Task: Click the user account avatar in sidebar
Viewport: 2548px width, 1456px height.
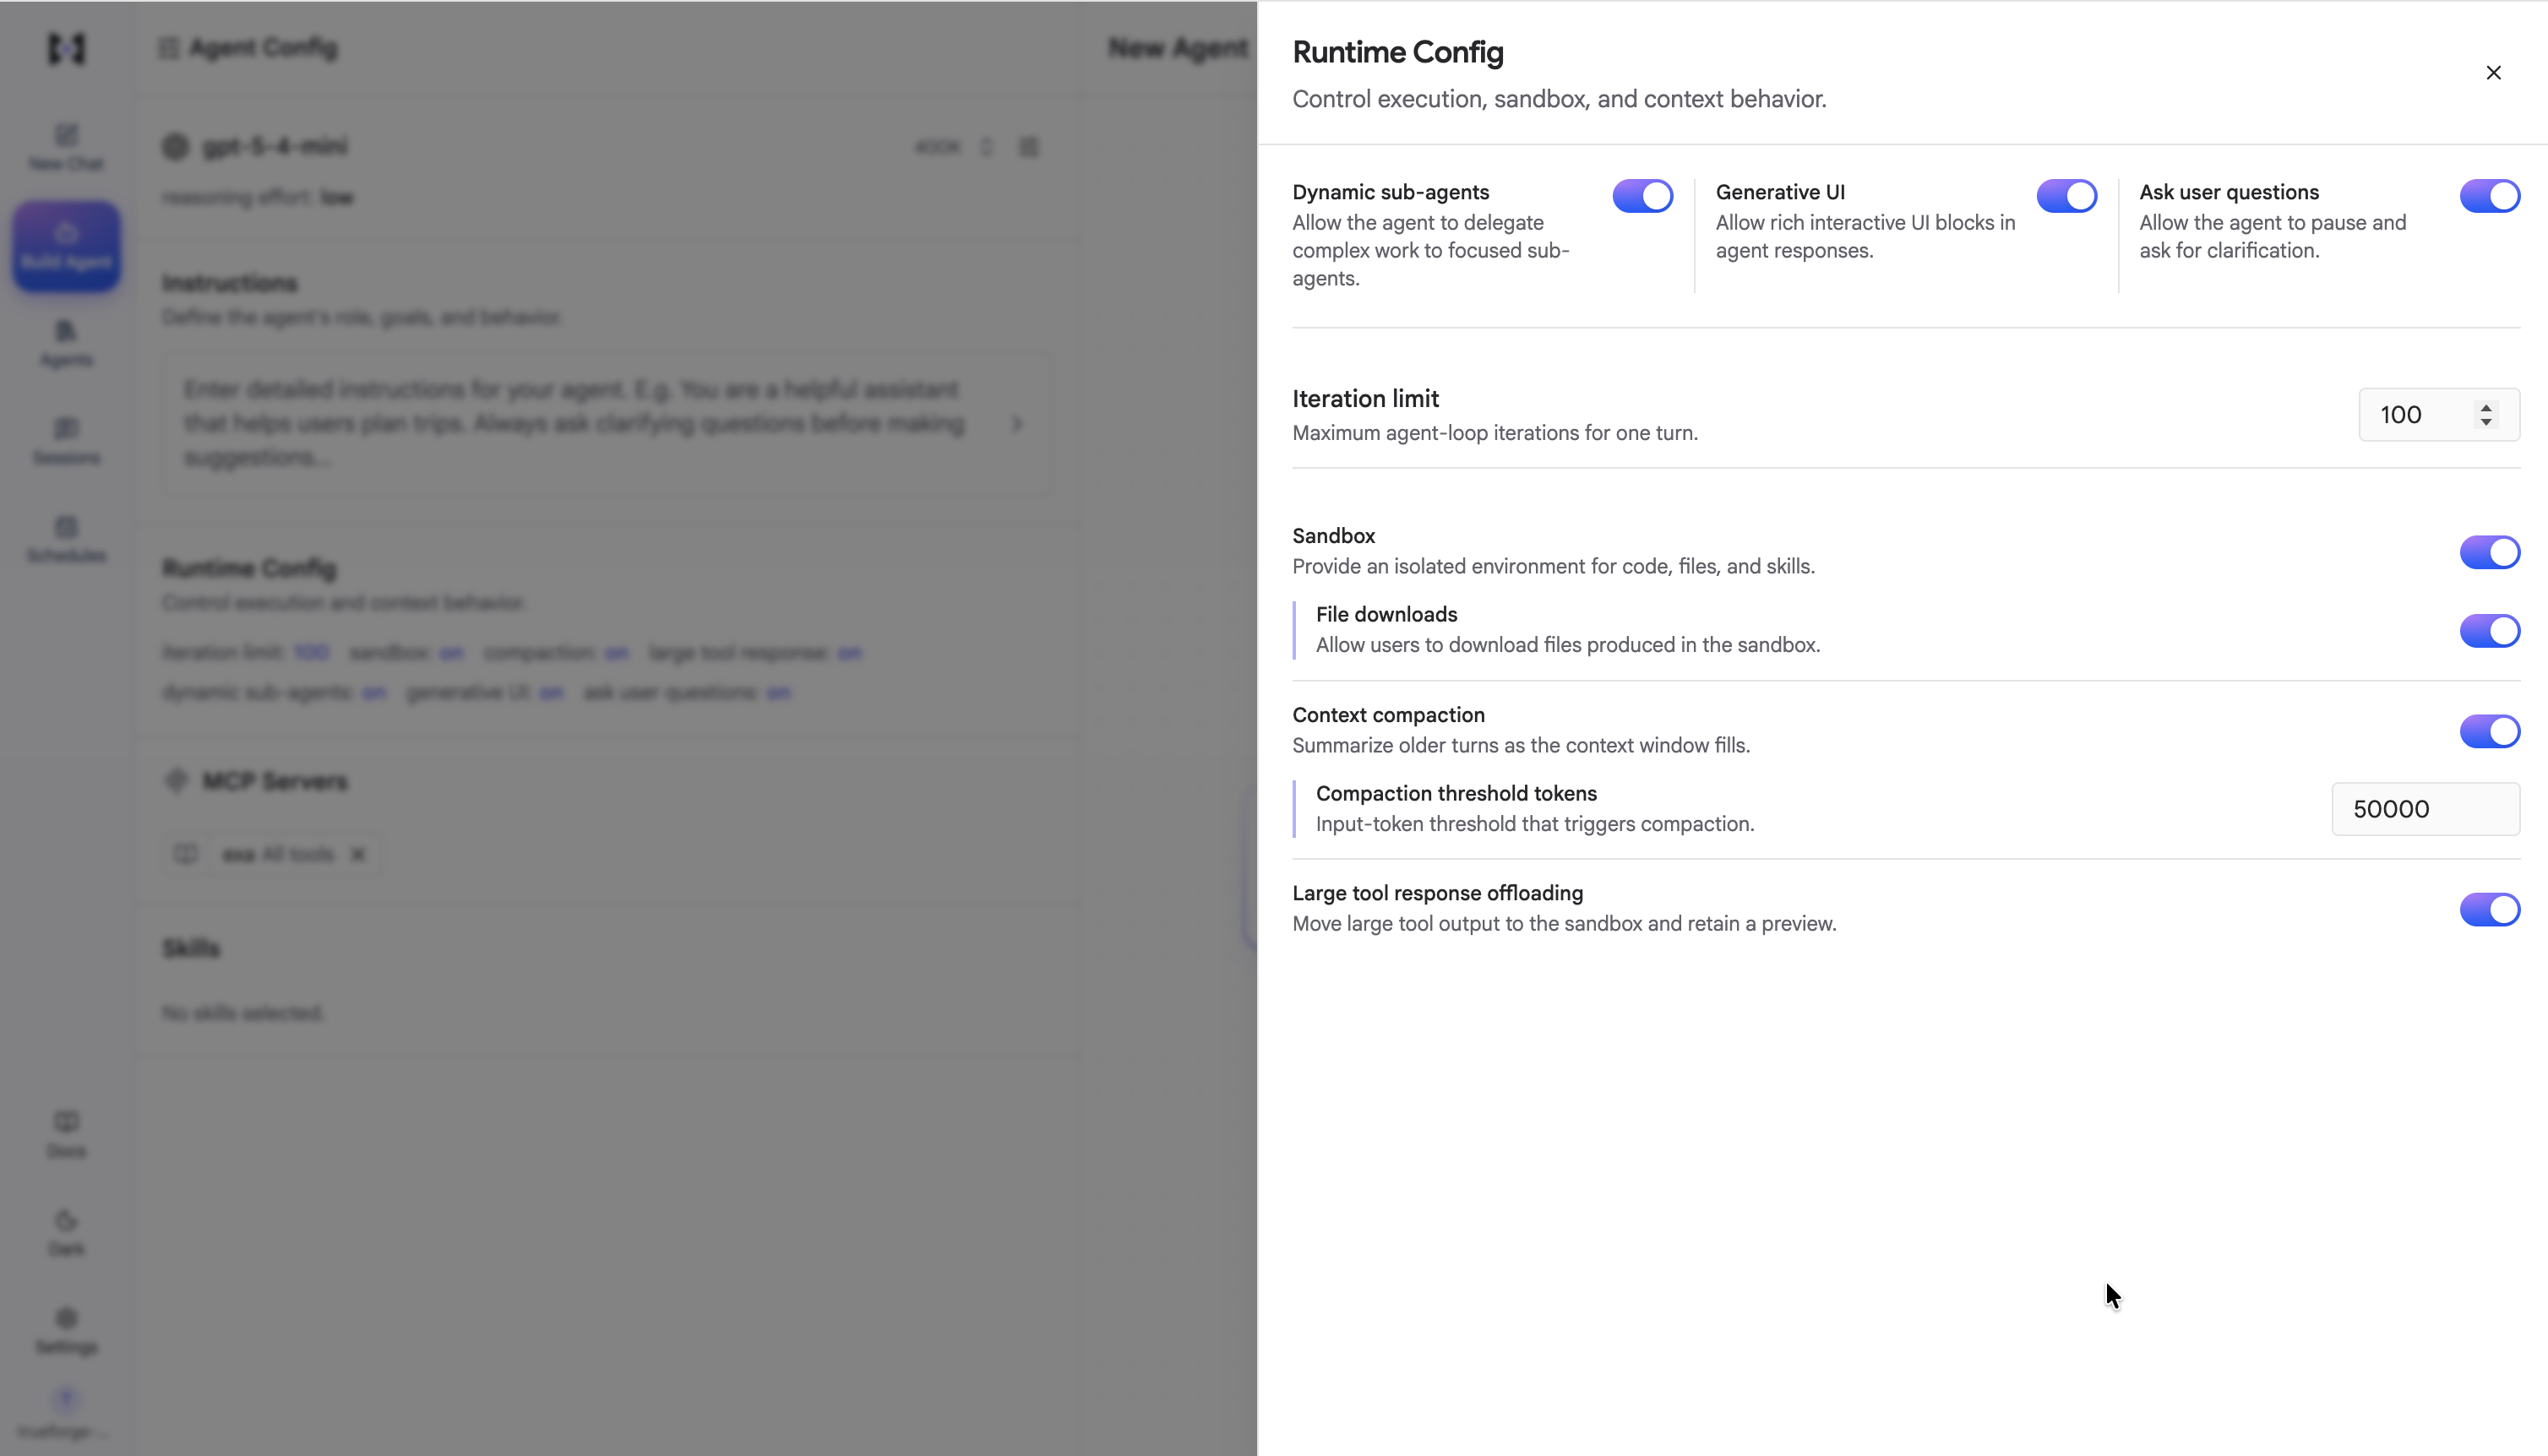Action: tap(66, 1399)
